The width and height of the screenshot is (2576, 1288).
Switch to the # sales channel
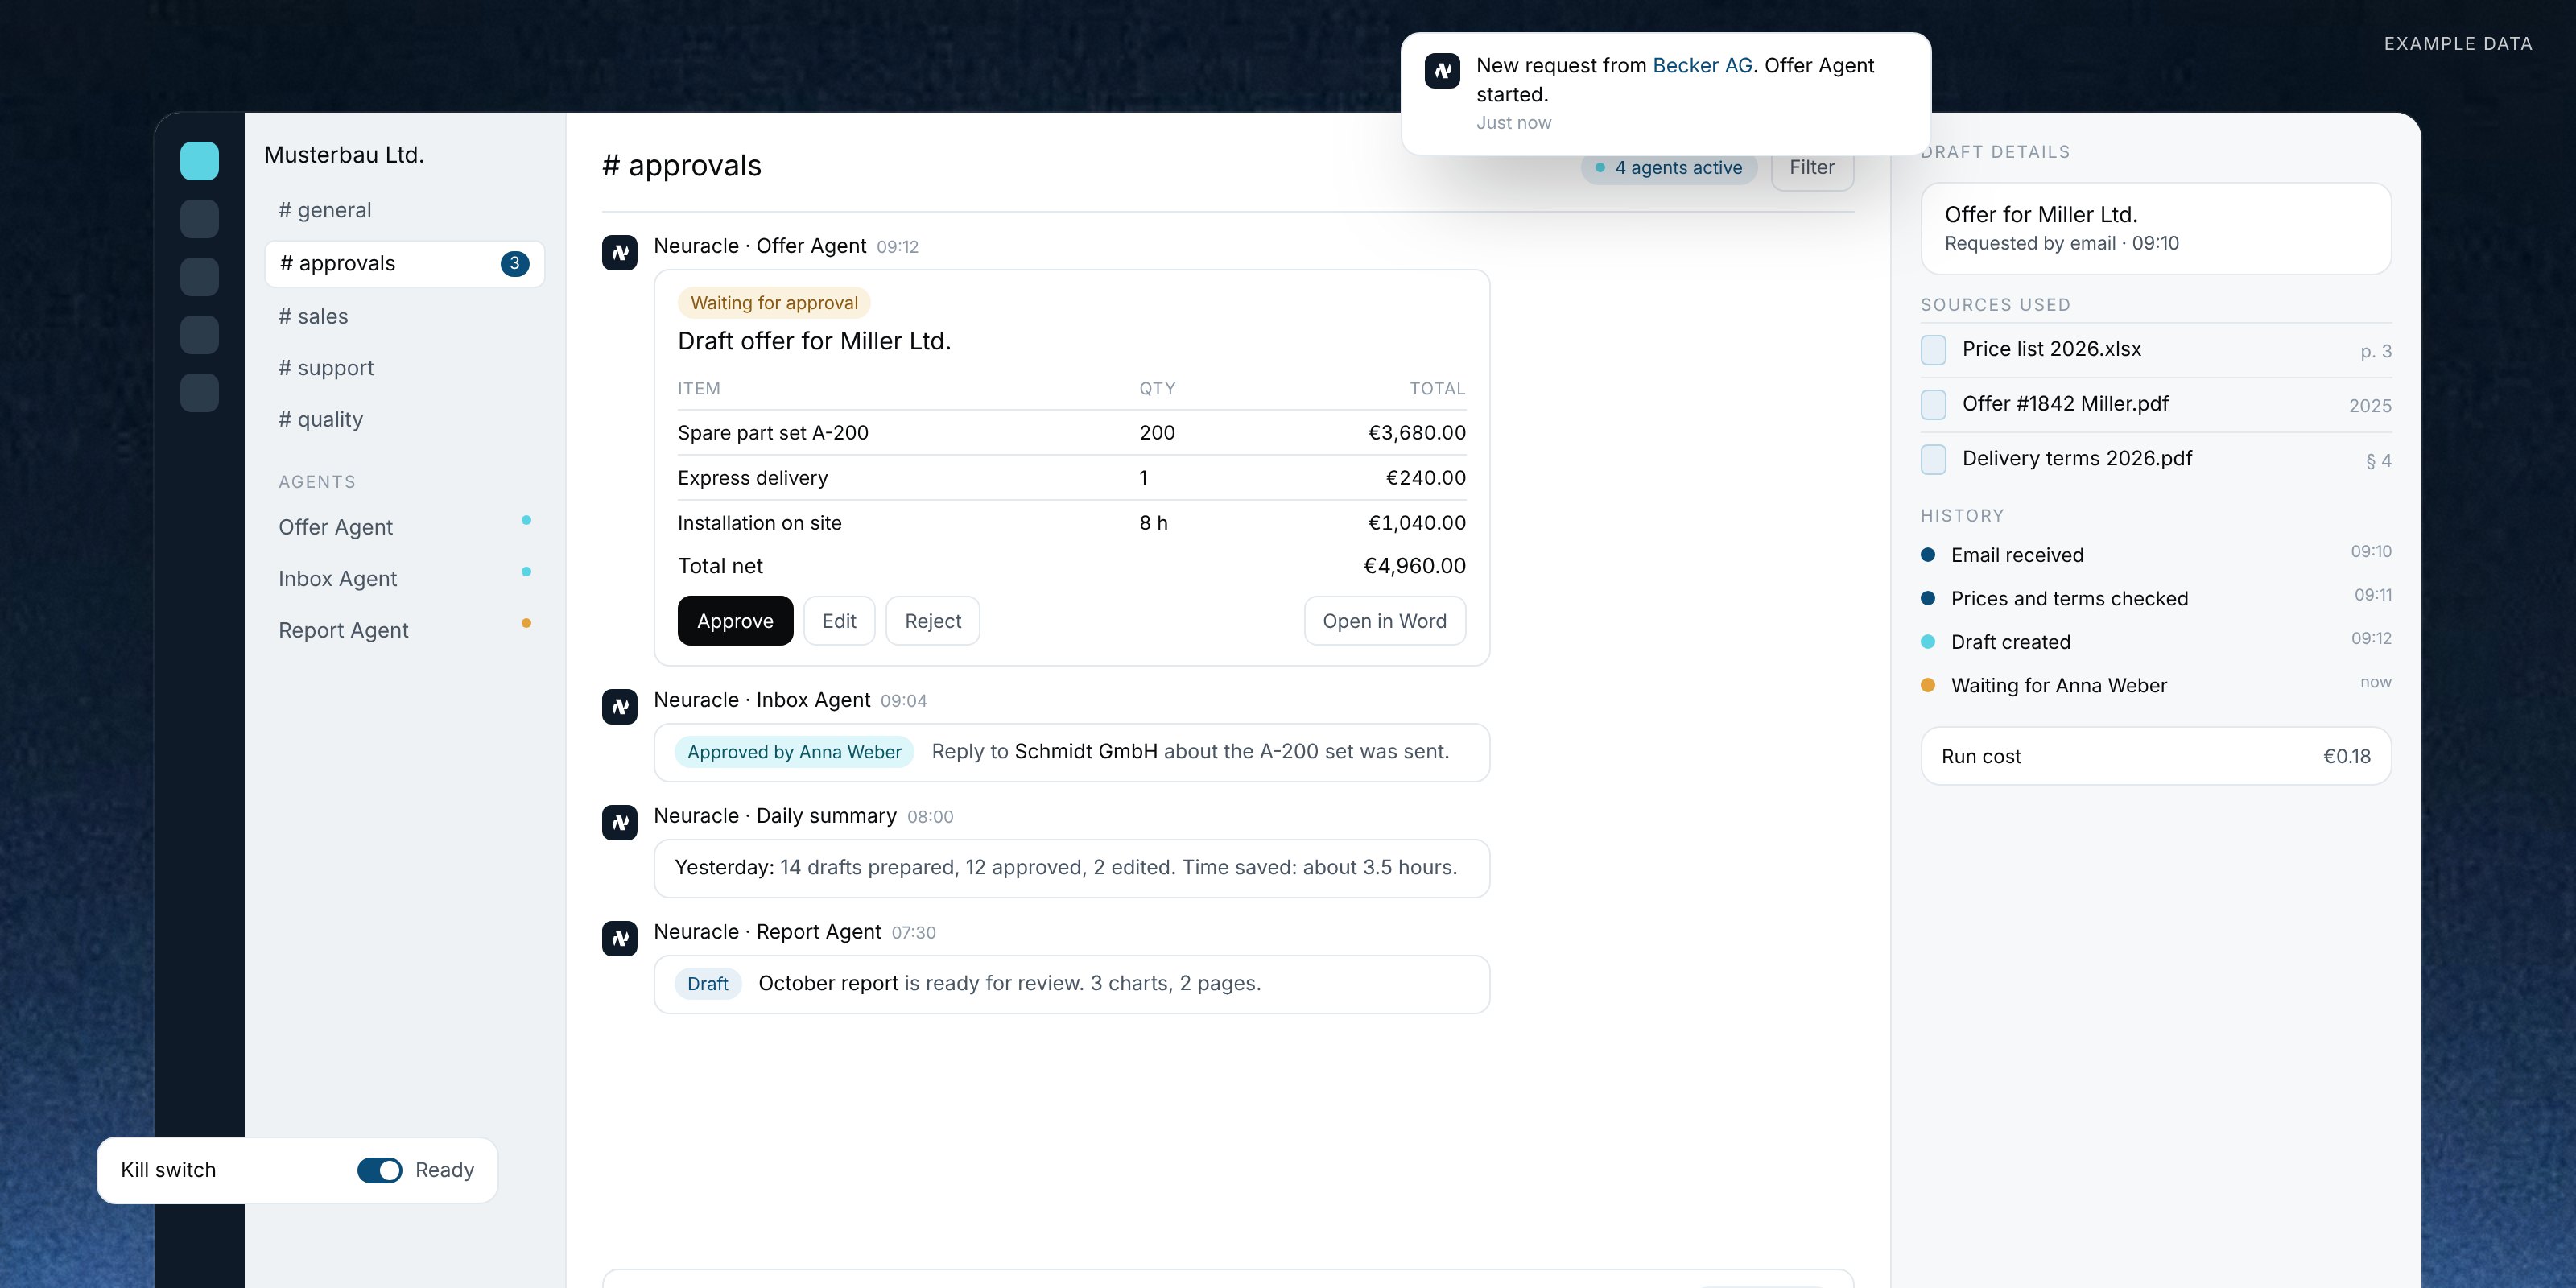pyautogui.click(x=404, y=317)
